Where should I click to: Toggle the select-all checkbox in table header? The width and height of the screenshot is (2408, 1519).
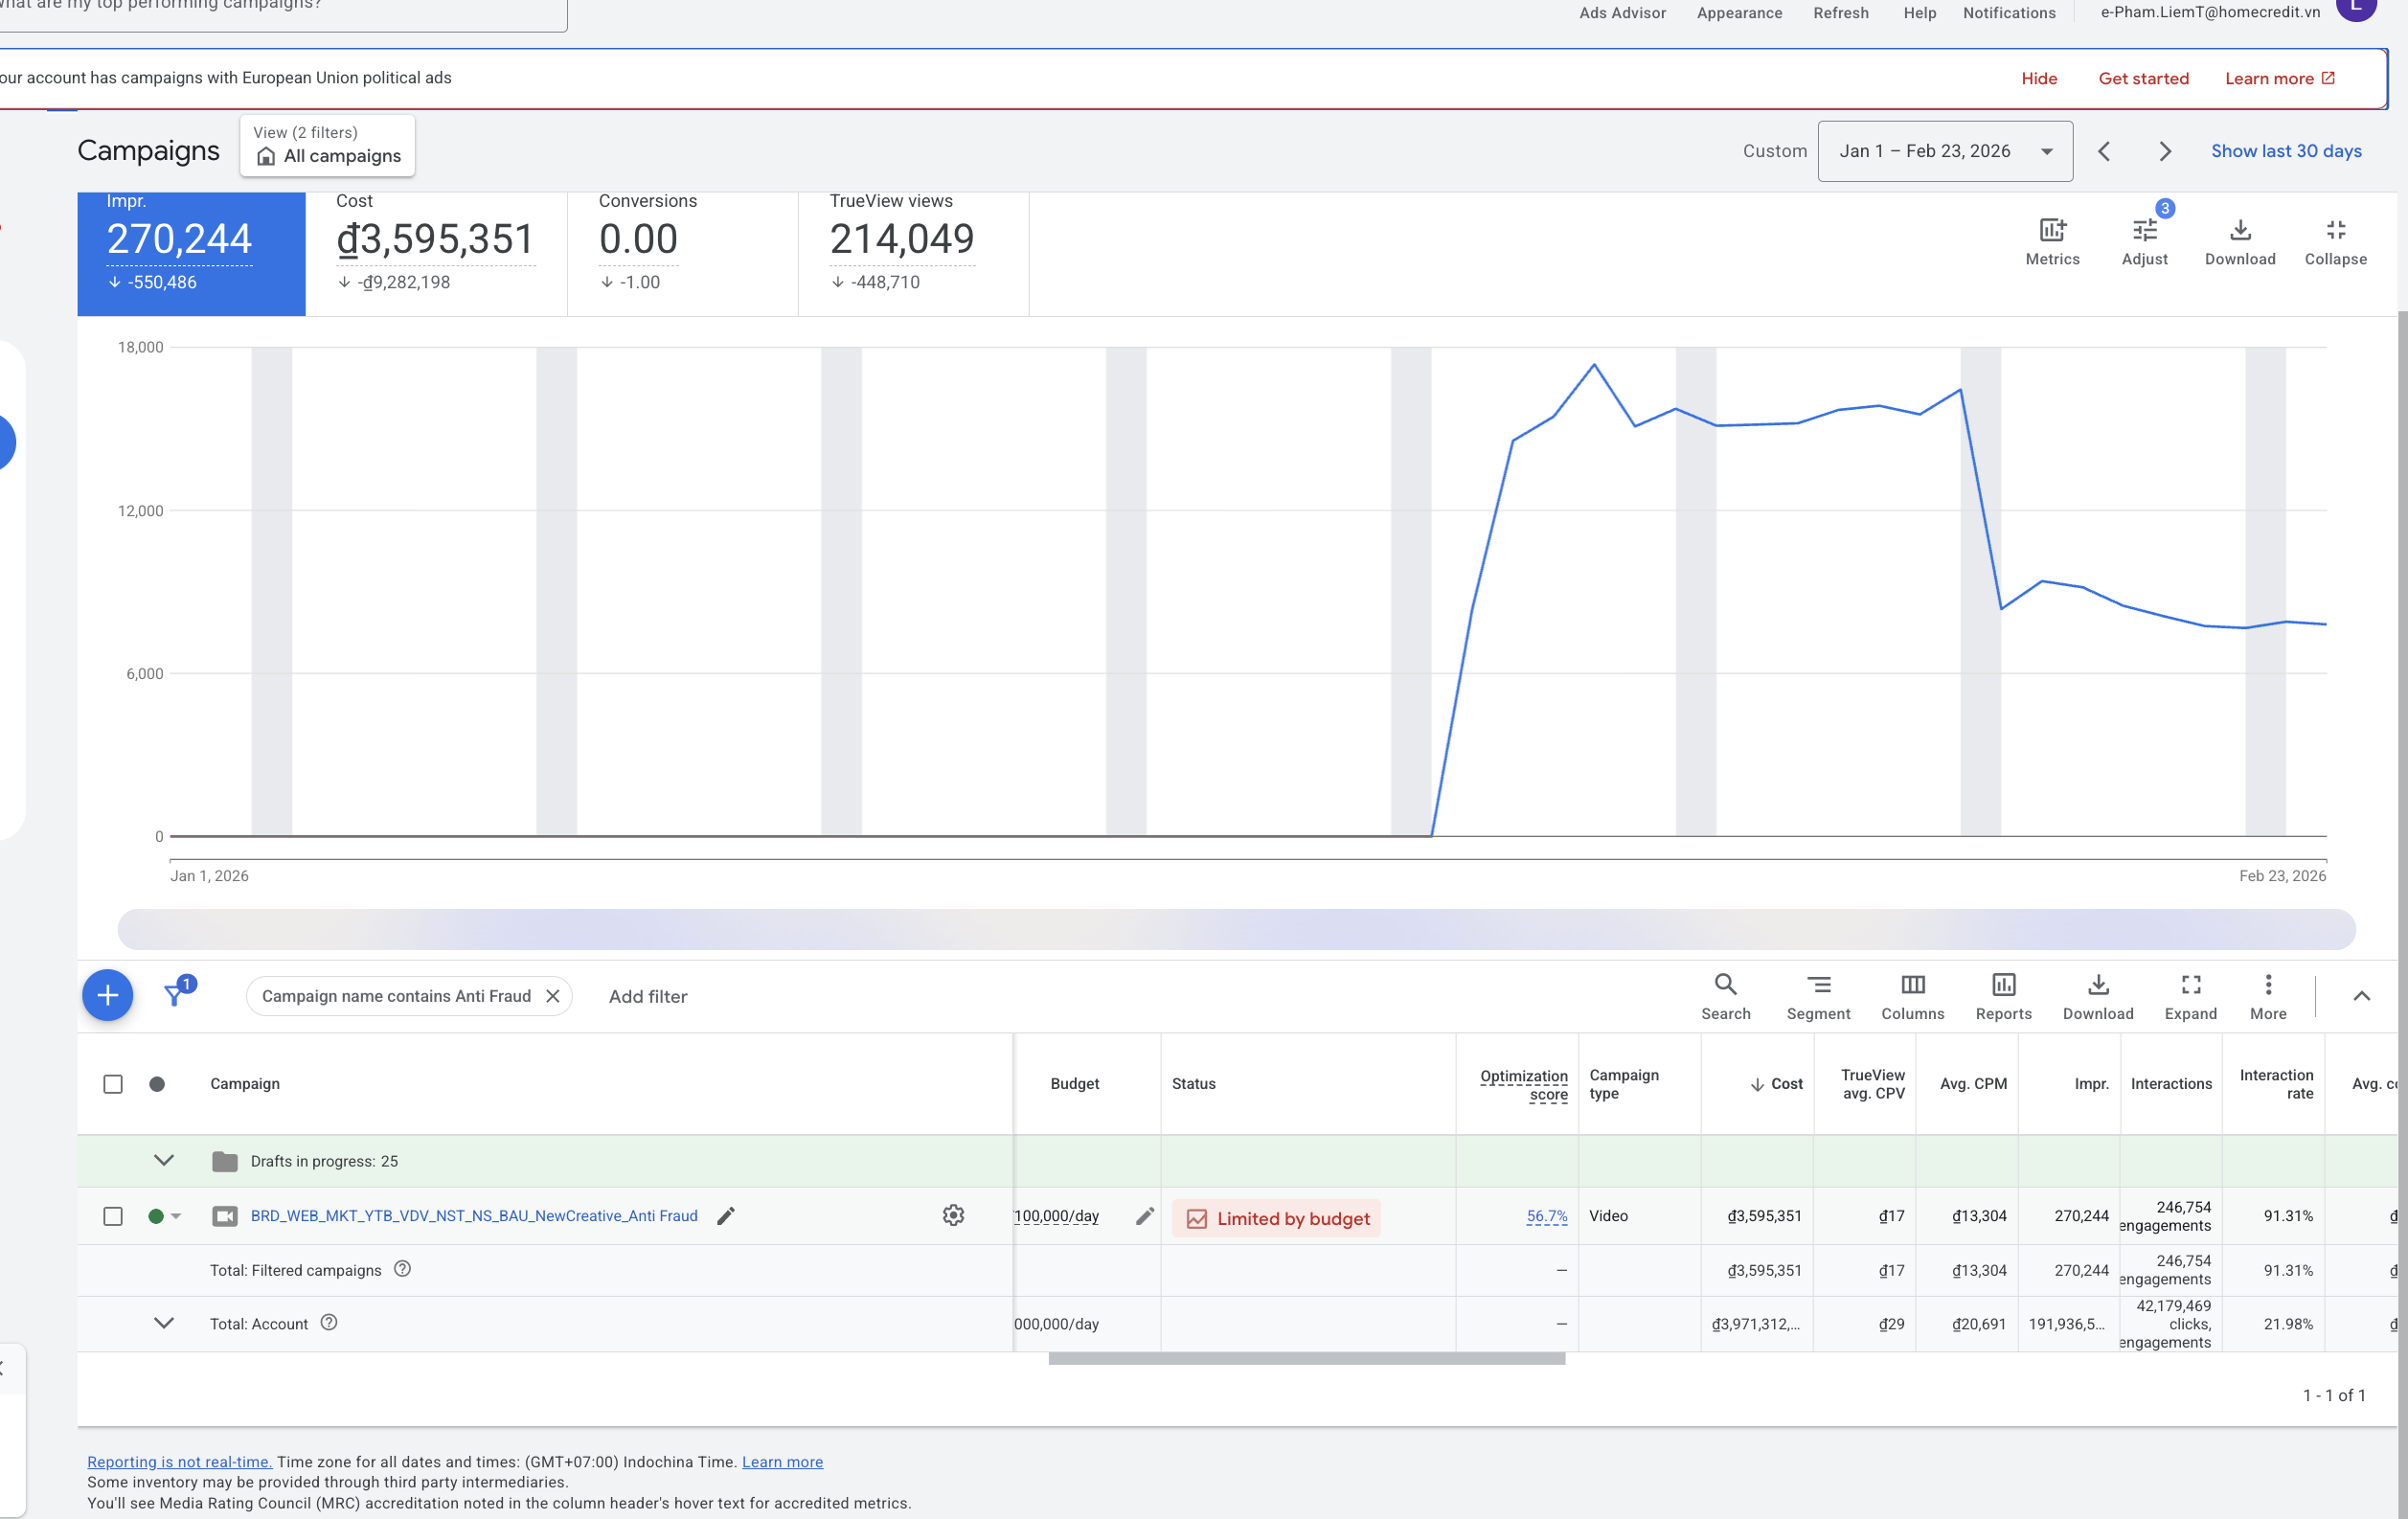[x=113, y=1084]
